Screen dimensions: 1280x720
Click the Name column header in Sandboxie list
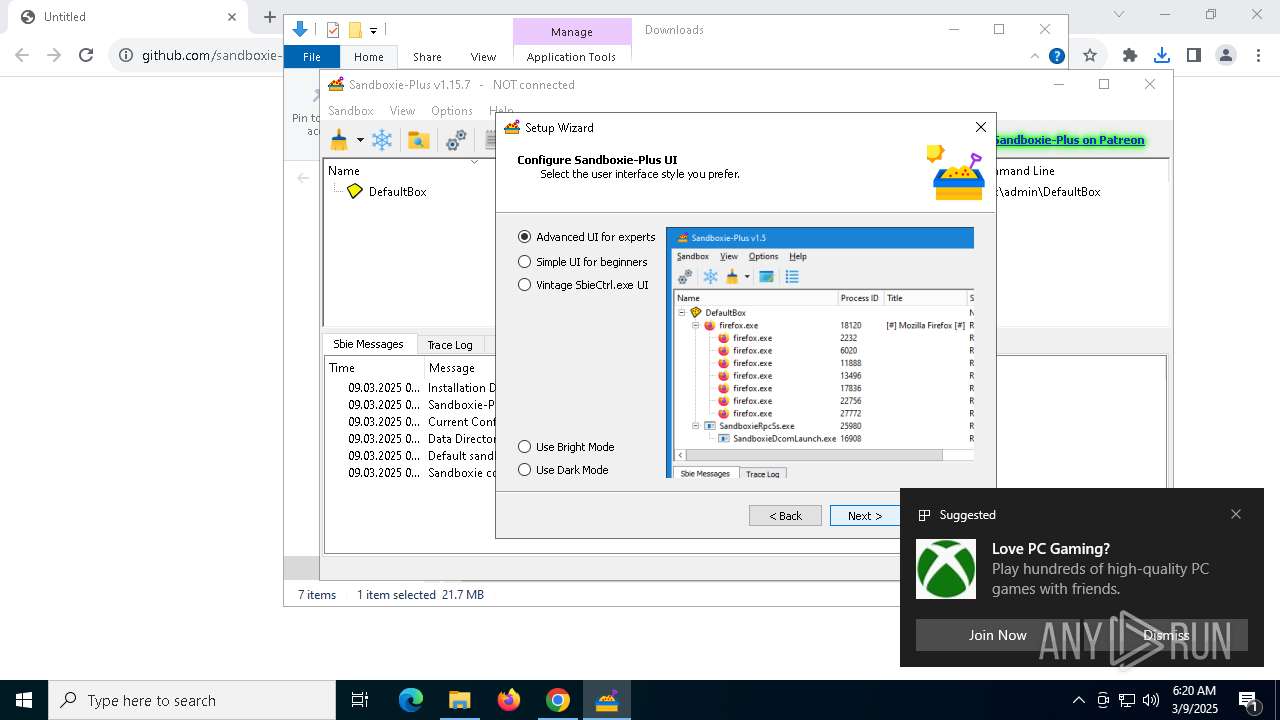coord(344,171)
